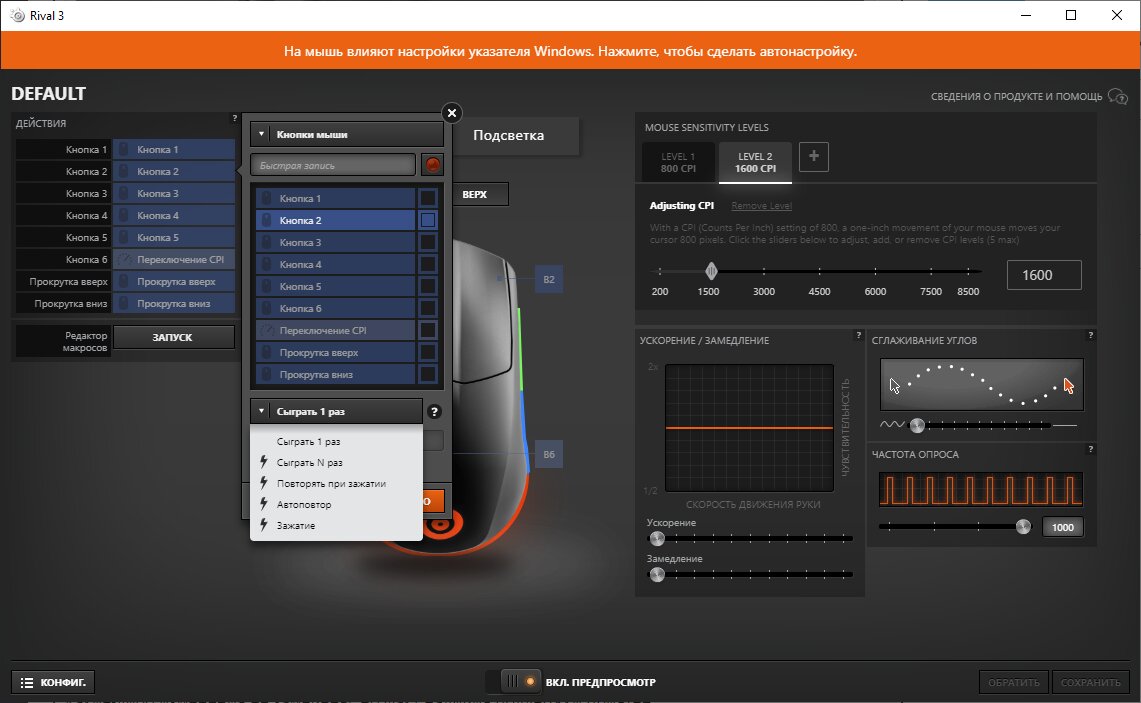Tick the checkbox beside Кнопка 4 in popup list

[x=428, y=264]
